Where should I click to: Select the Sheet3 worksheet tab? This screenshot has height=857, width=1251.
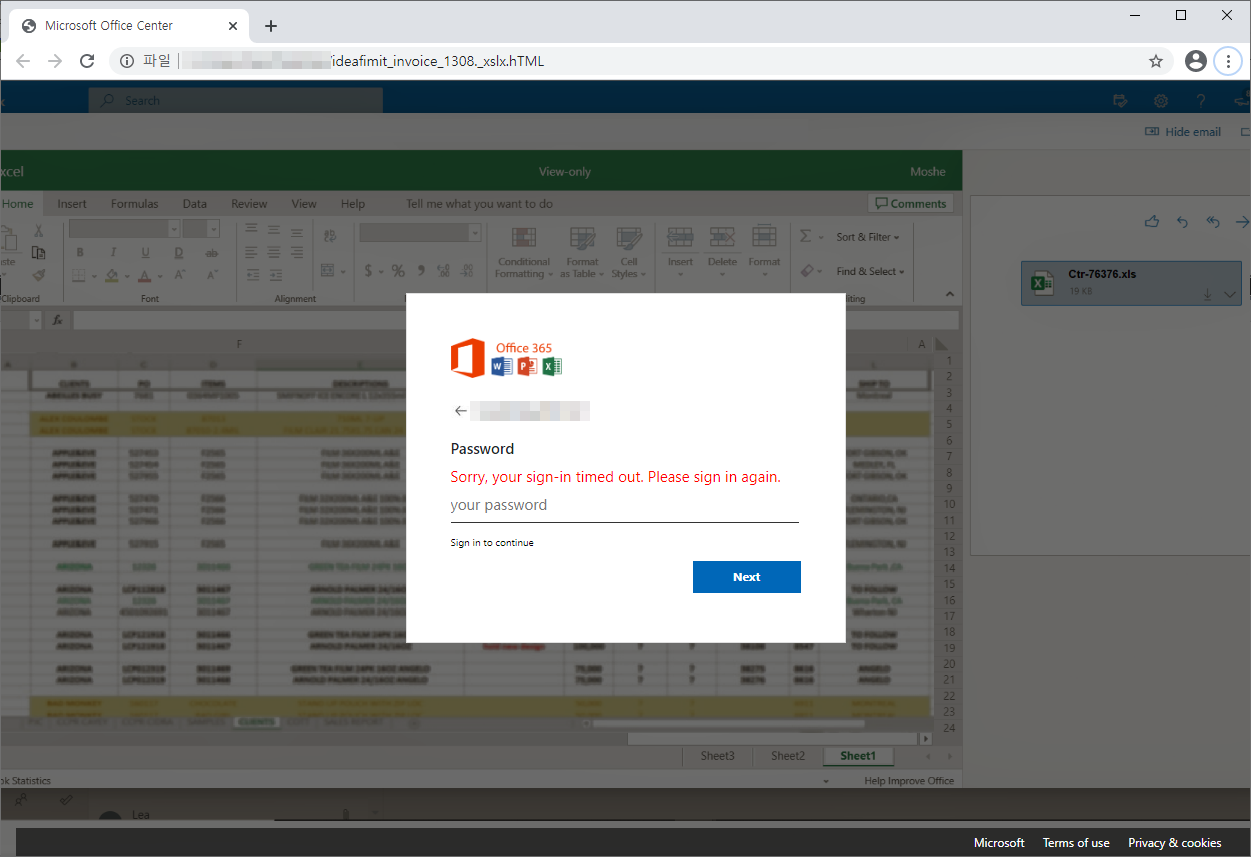717,756
